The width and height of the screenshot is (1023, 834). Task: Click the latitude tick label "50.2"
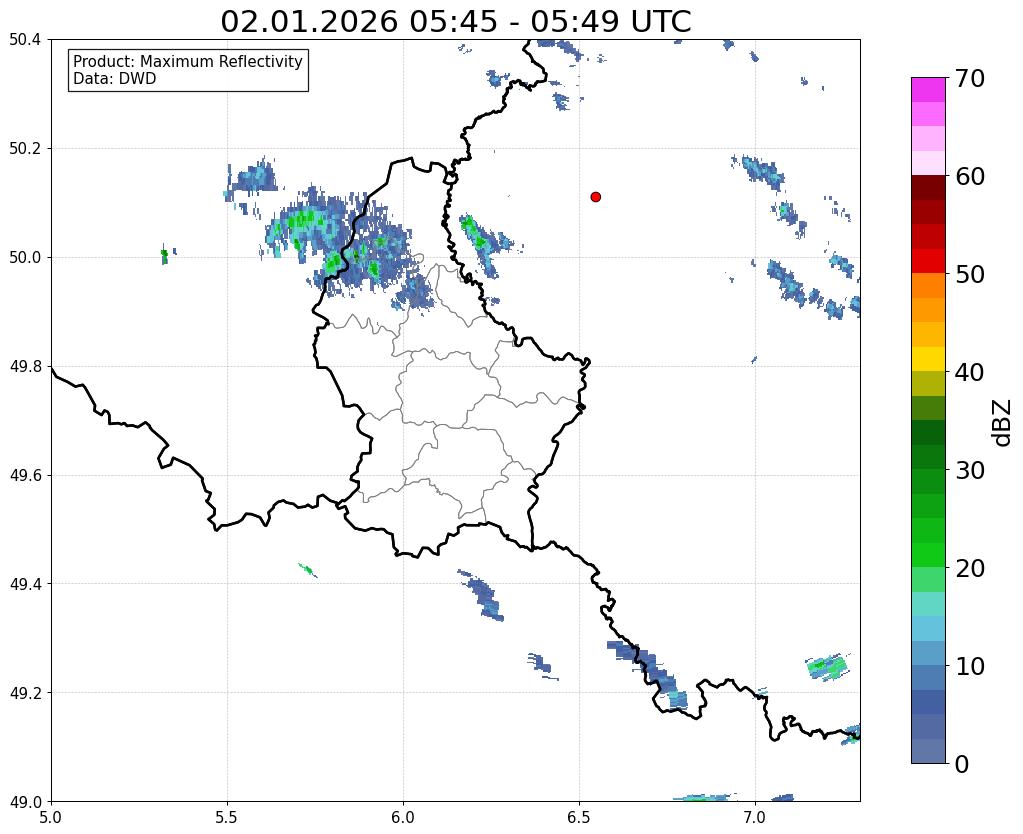point(25,149)
